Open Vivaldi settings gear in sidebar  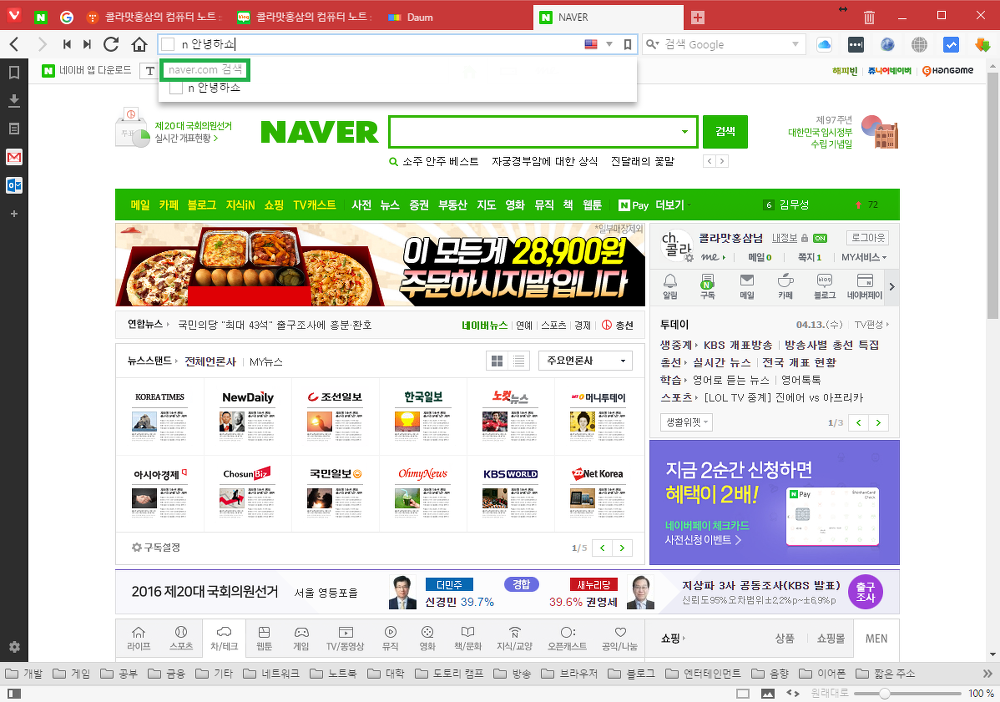pos(14,647)
